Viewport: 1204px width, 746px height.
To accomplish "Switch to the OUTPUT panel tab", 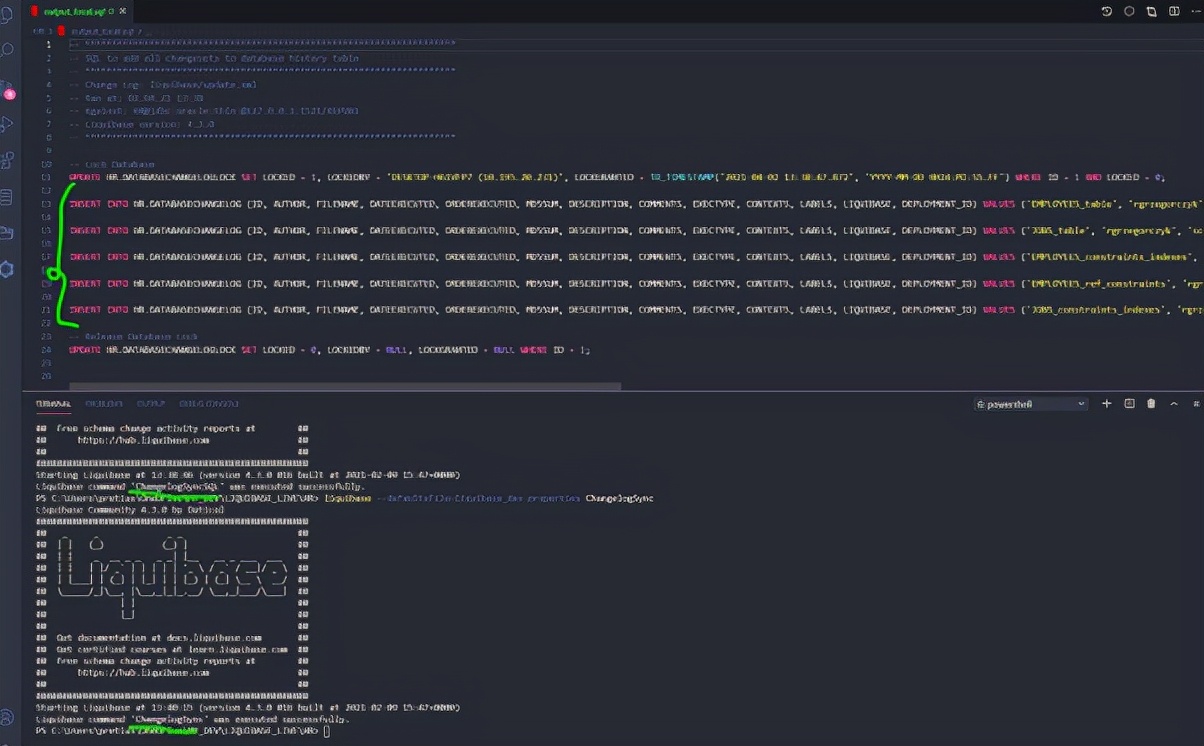I will tap(151, 404).
